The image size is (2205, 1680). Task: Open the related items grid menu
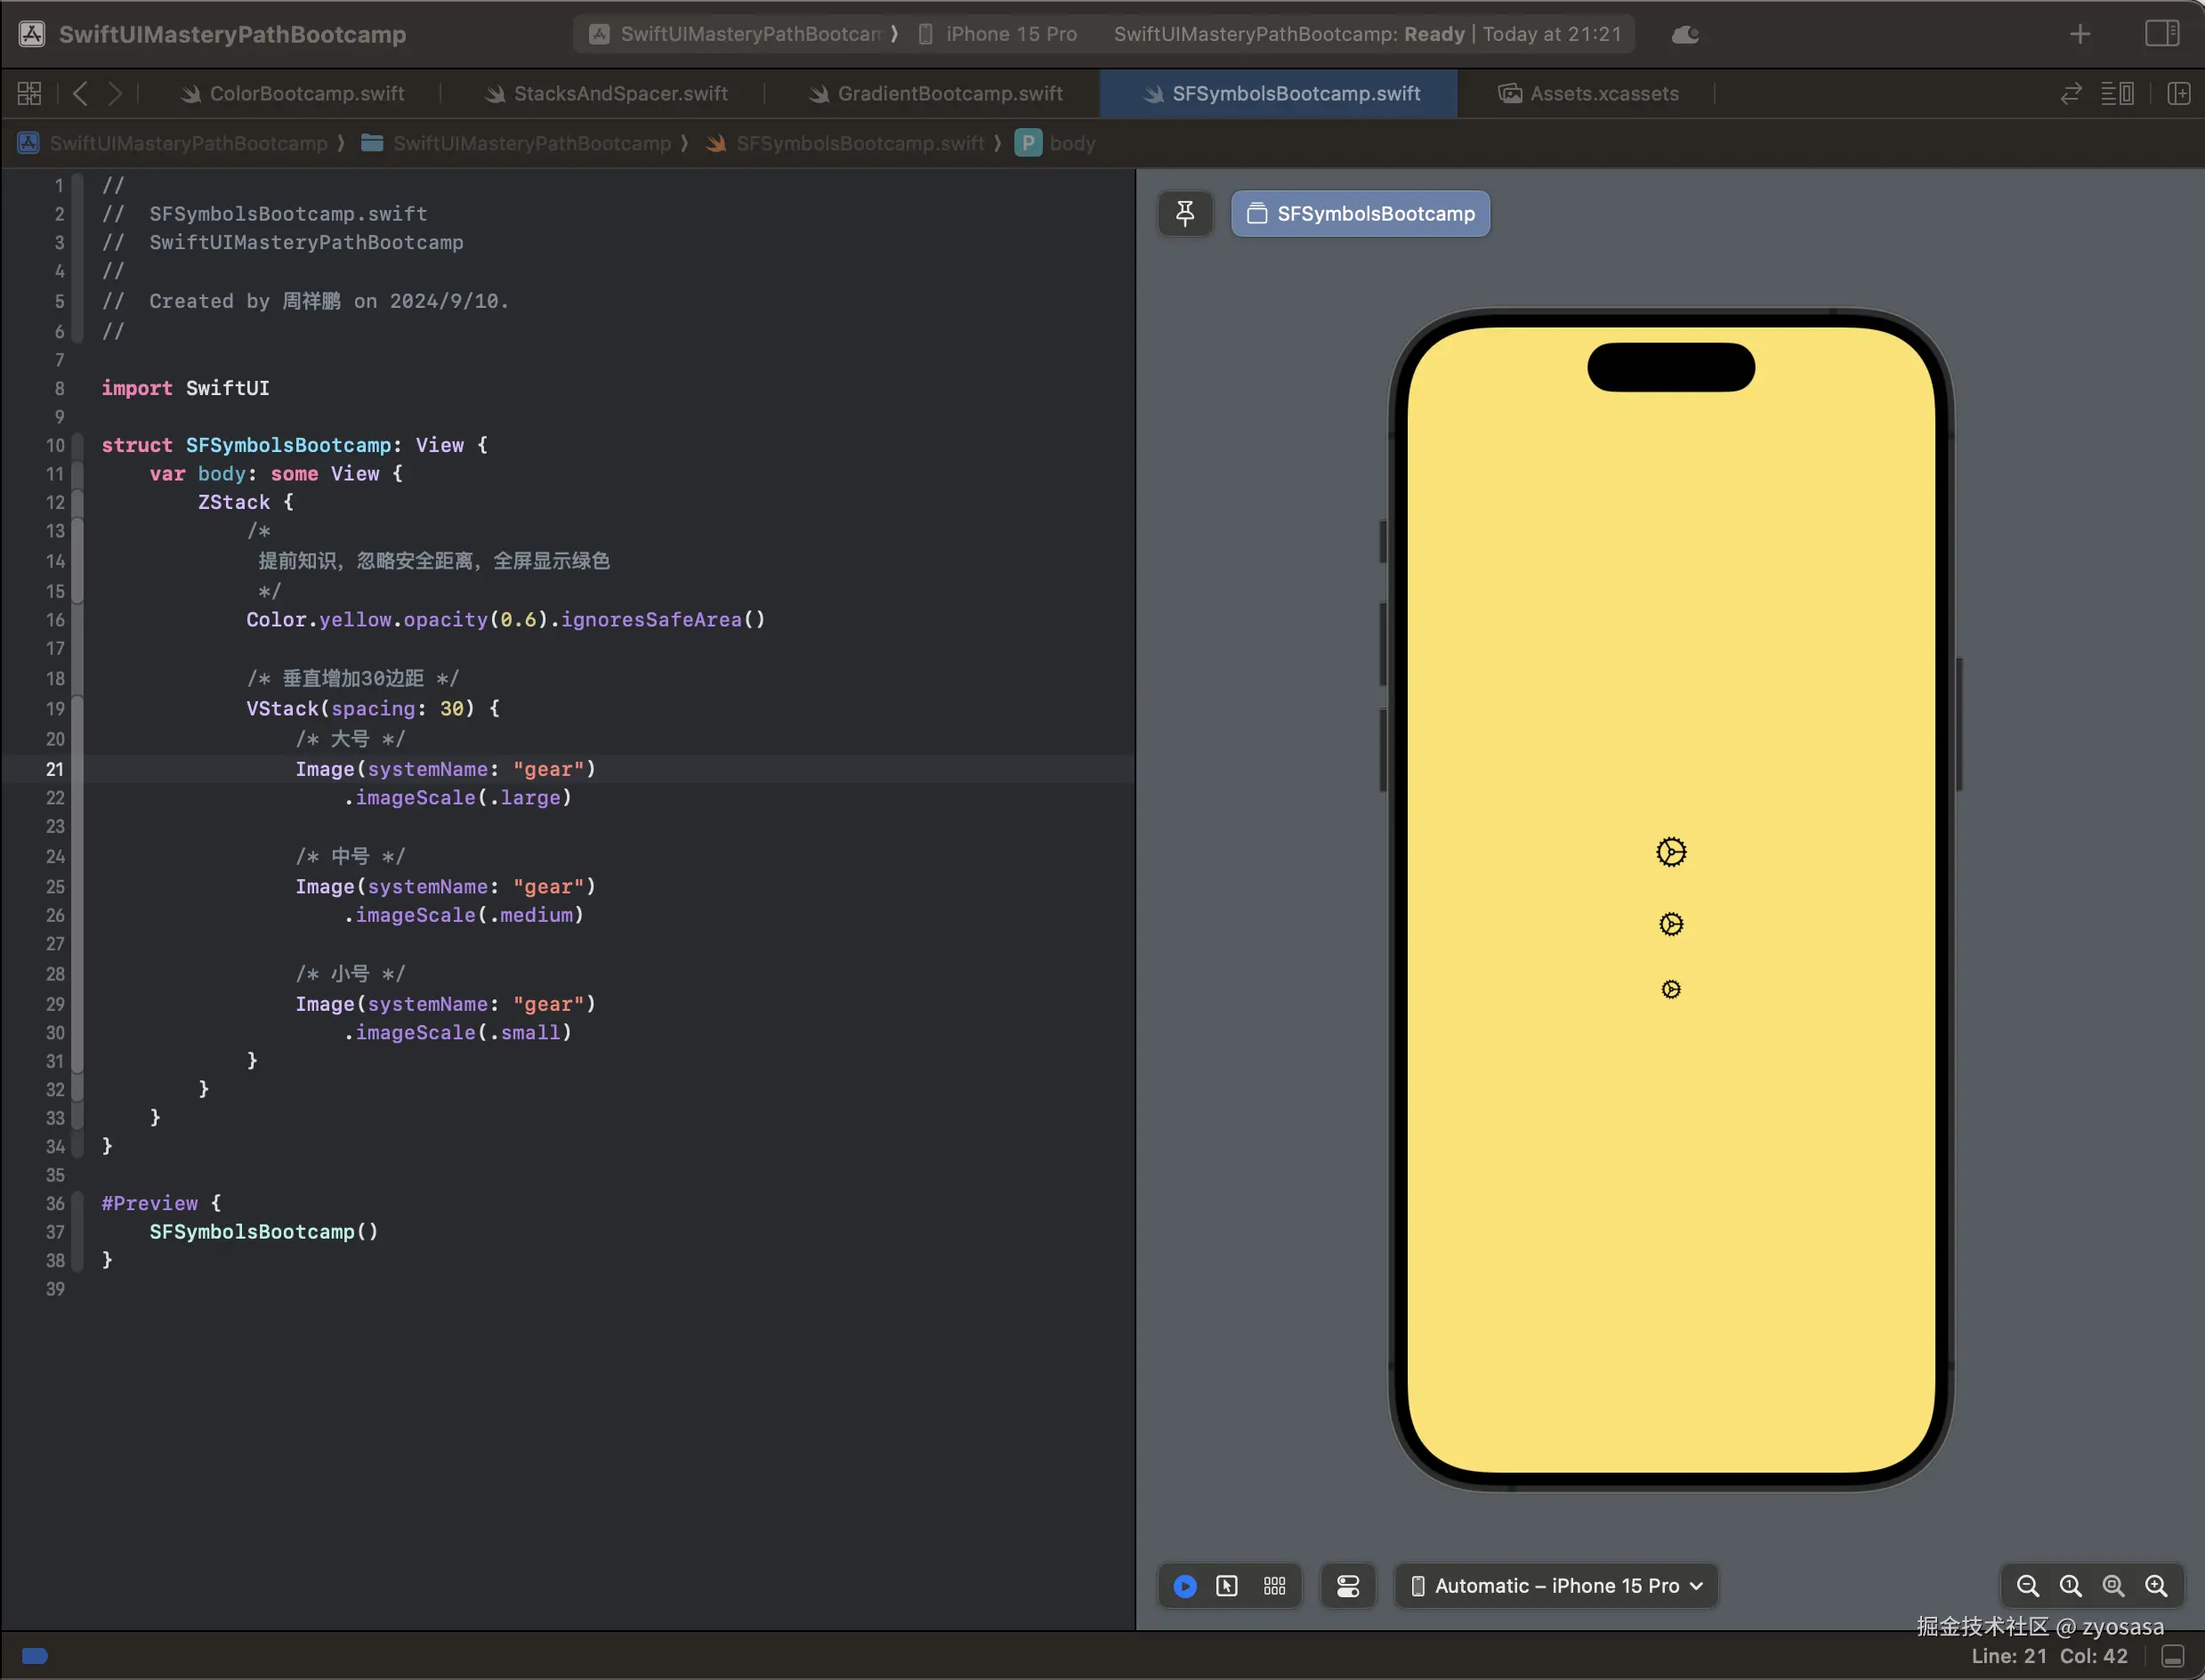pos(29,93)
